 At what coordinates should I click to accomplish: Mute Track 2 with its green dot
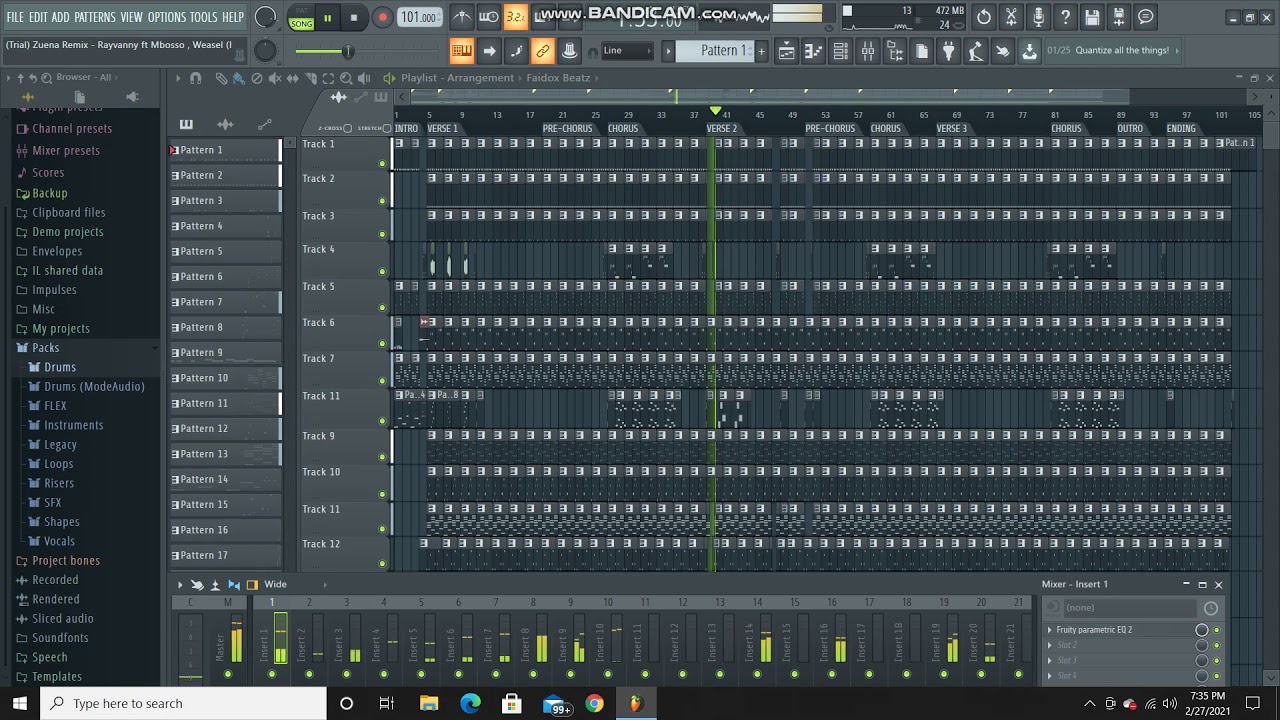coord(382,201)
